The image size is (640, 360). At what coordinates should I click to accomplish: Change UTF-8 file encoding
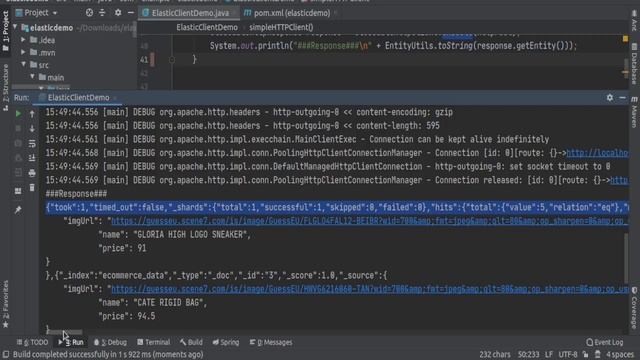568,355
